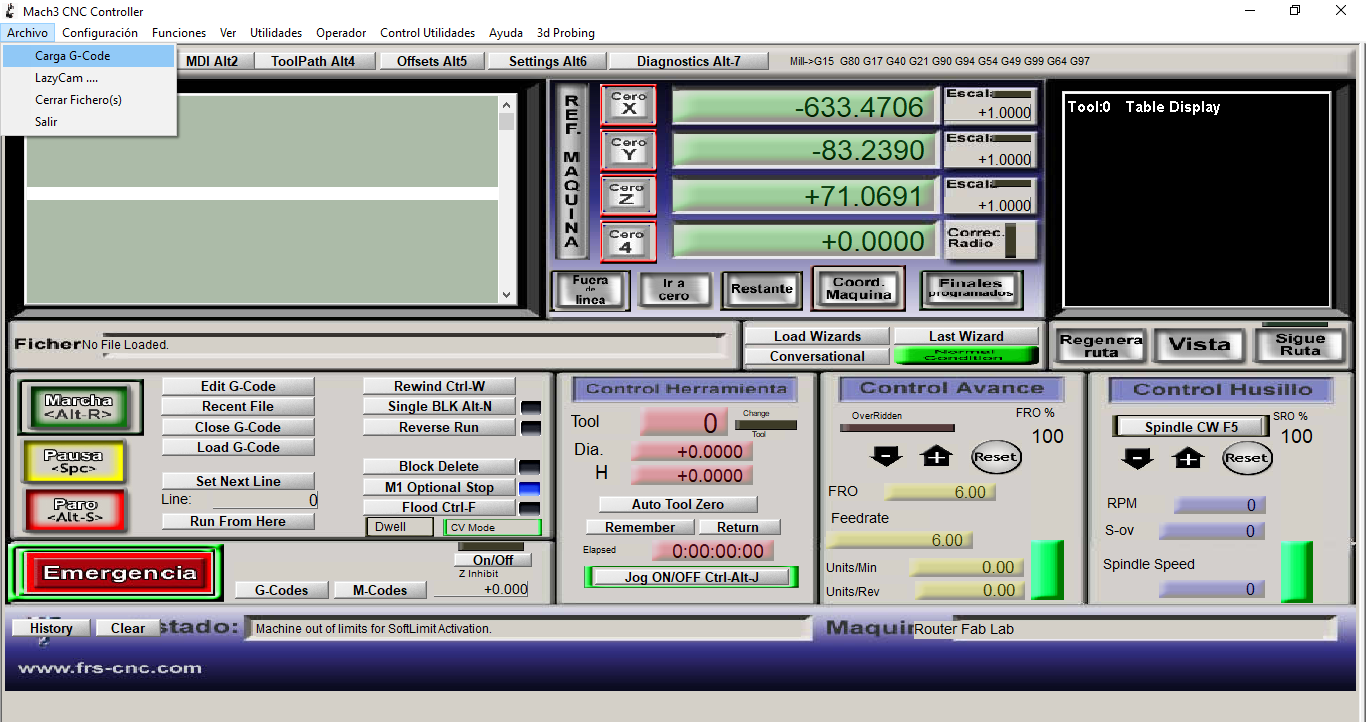Click the green Feedrate level bar
This screenshot has width=1366, height=722.
pyautogui.click(x=1047, y=570)
